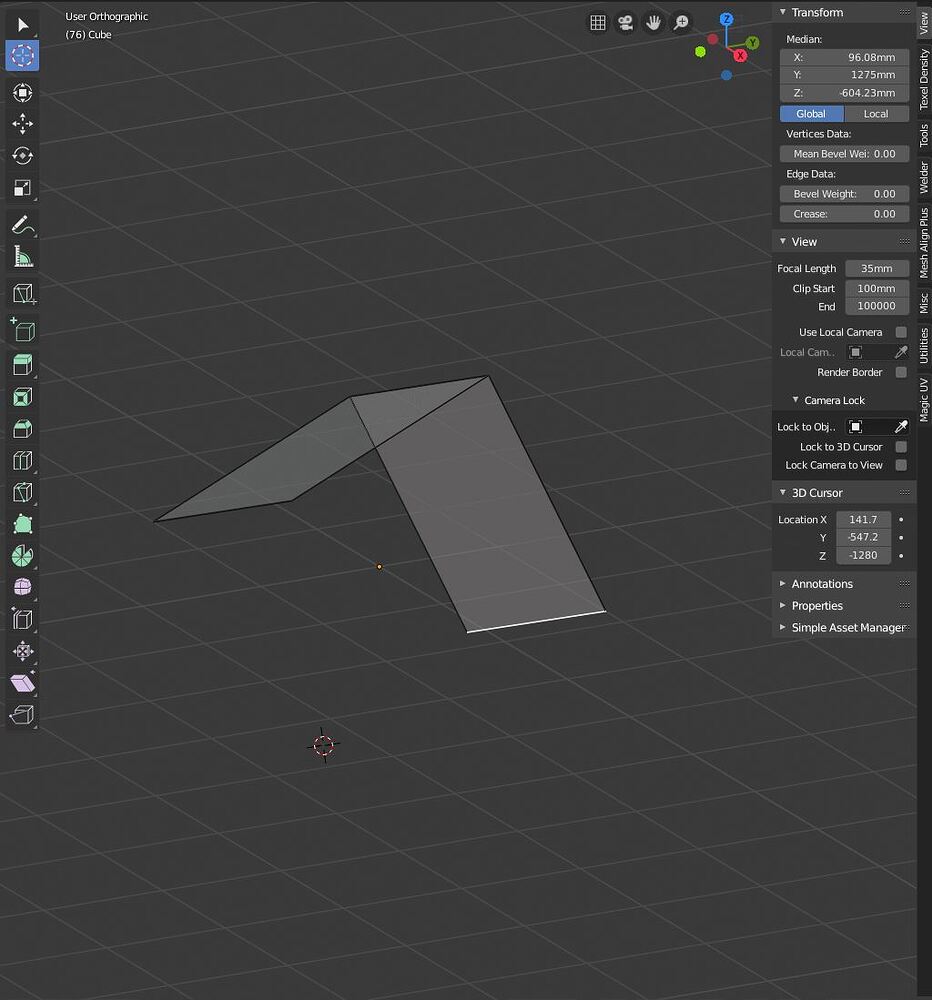932x1000 pixels.
Task: Click the red X axis gizmo
Action: point(740,55)
